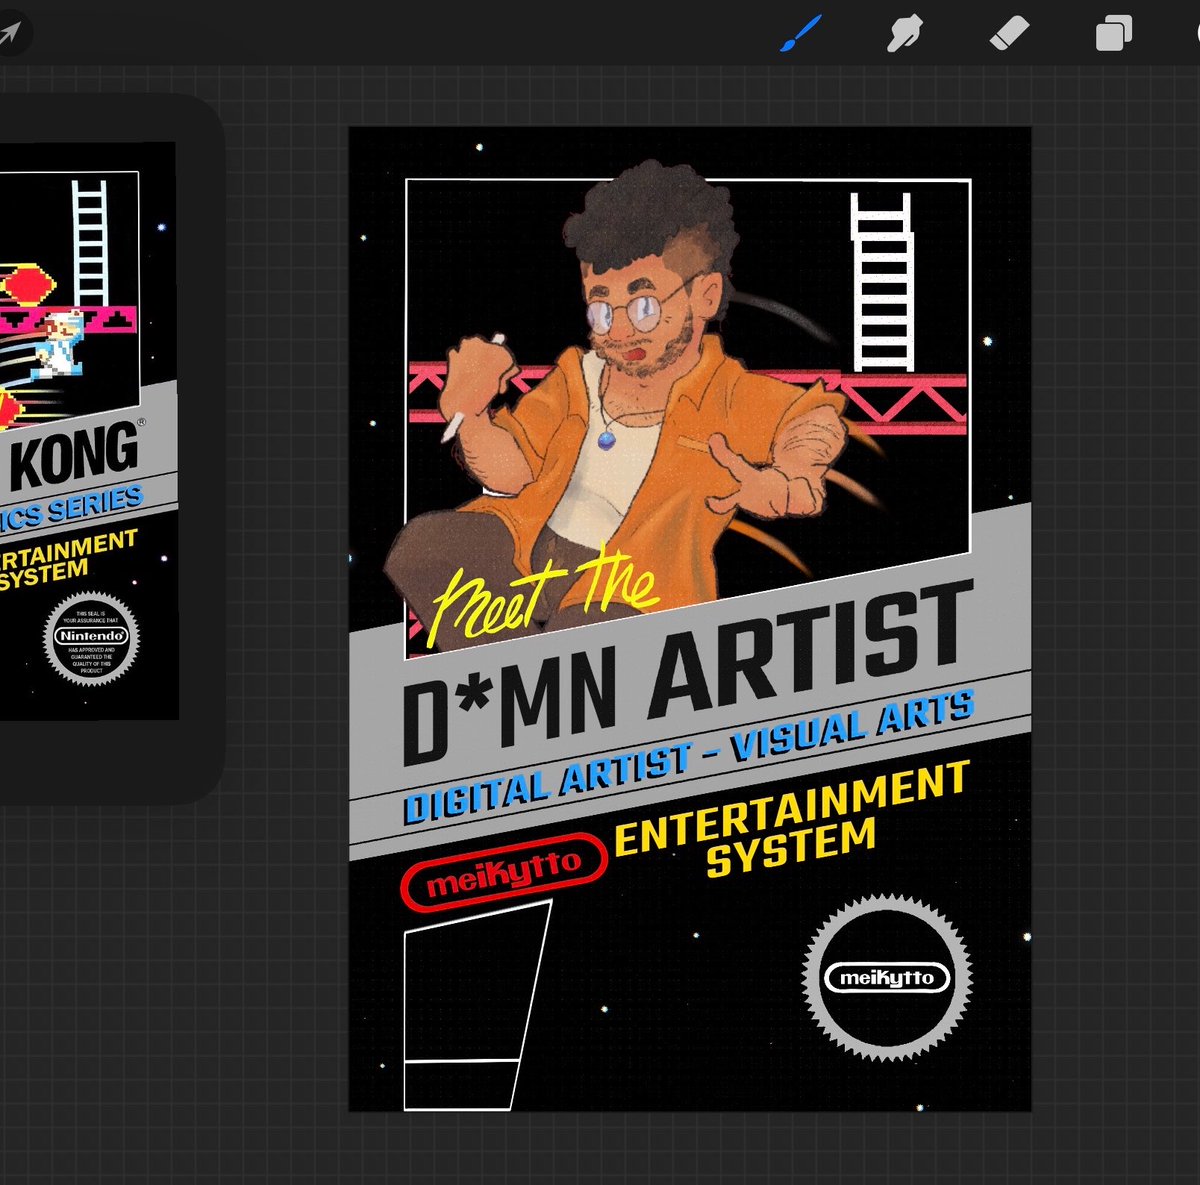Tap the yellow 'ENTERTAINMENT SYSTEM' text on canvas

791,820
